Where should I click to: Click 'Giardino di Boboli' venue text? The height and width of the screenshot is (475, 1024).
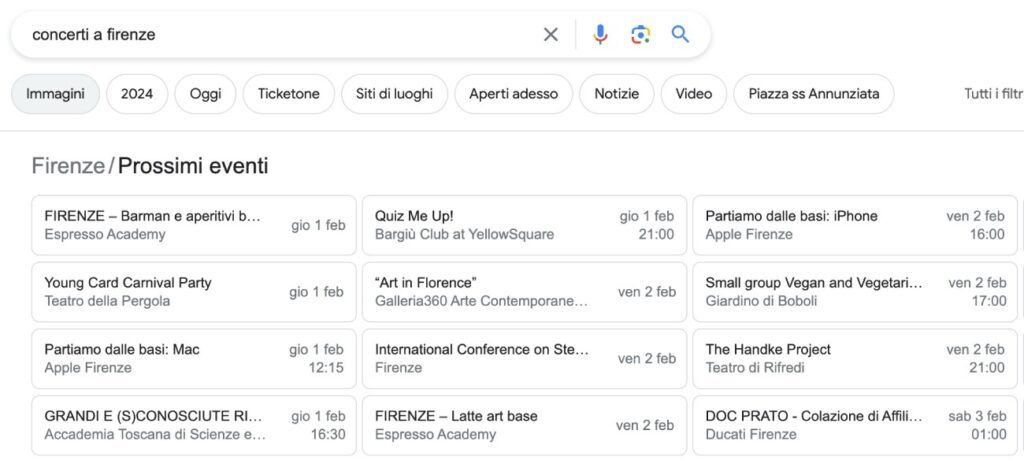pos(761,301)
